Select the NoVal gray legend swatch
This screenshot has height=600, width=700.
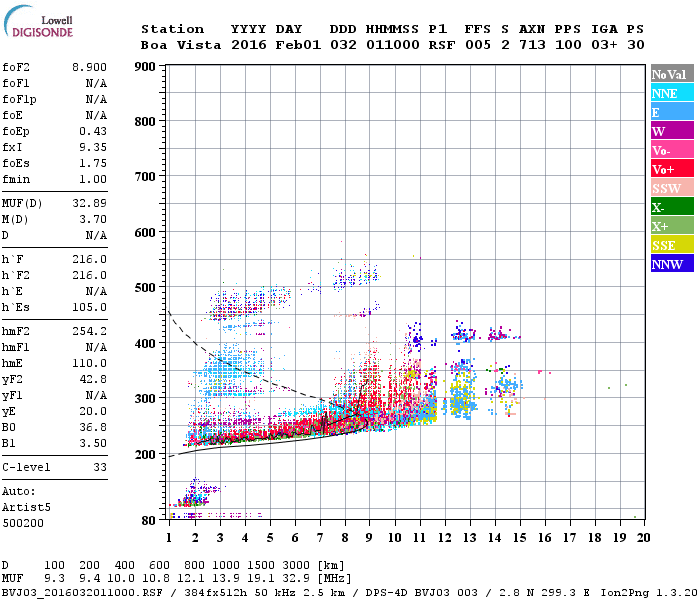click(x=672, y=74)
